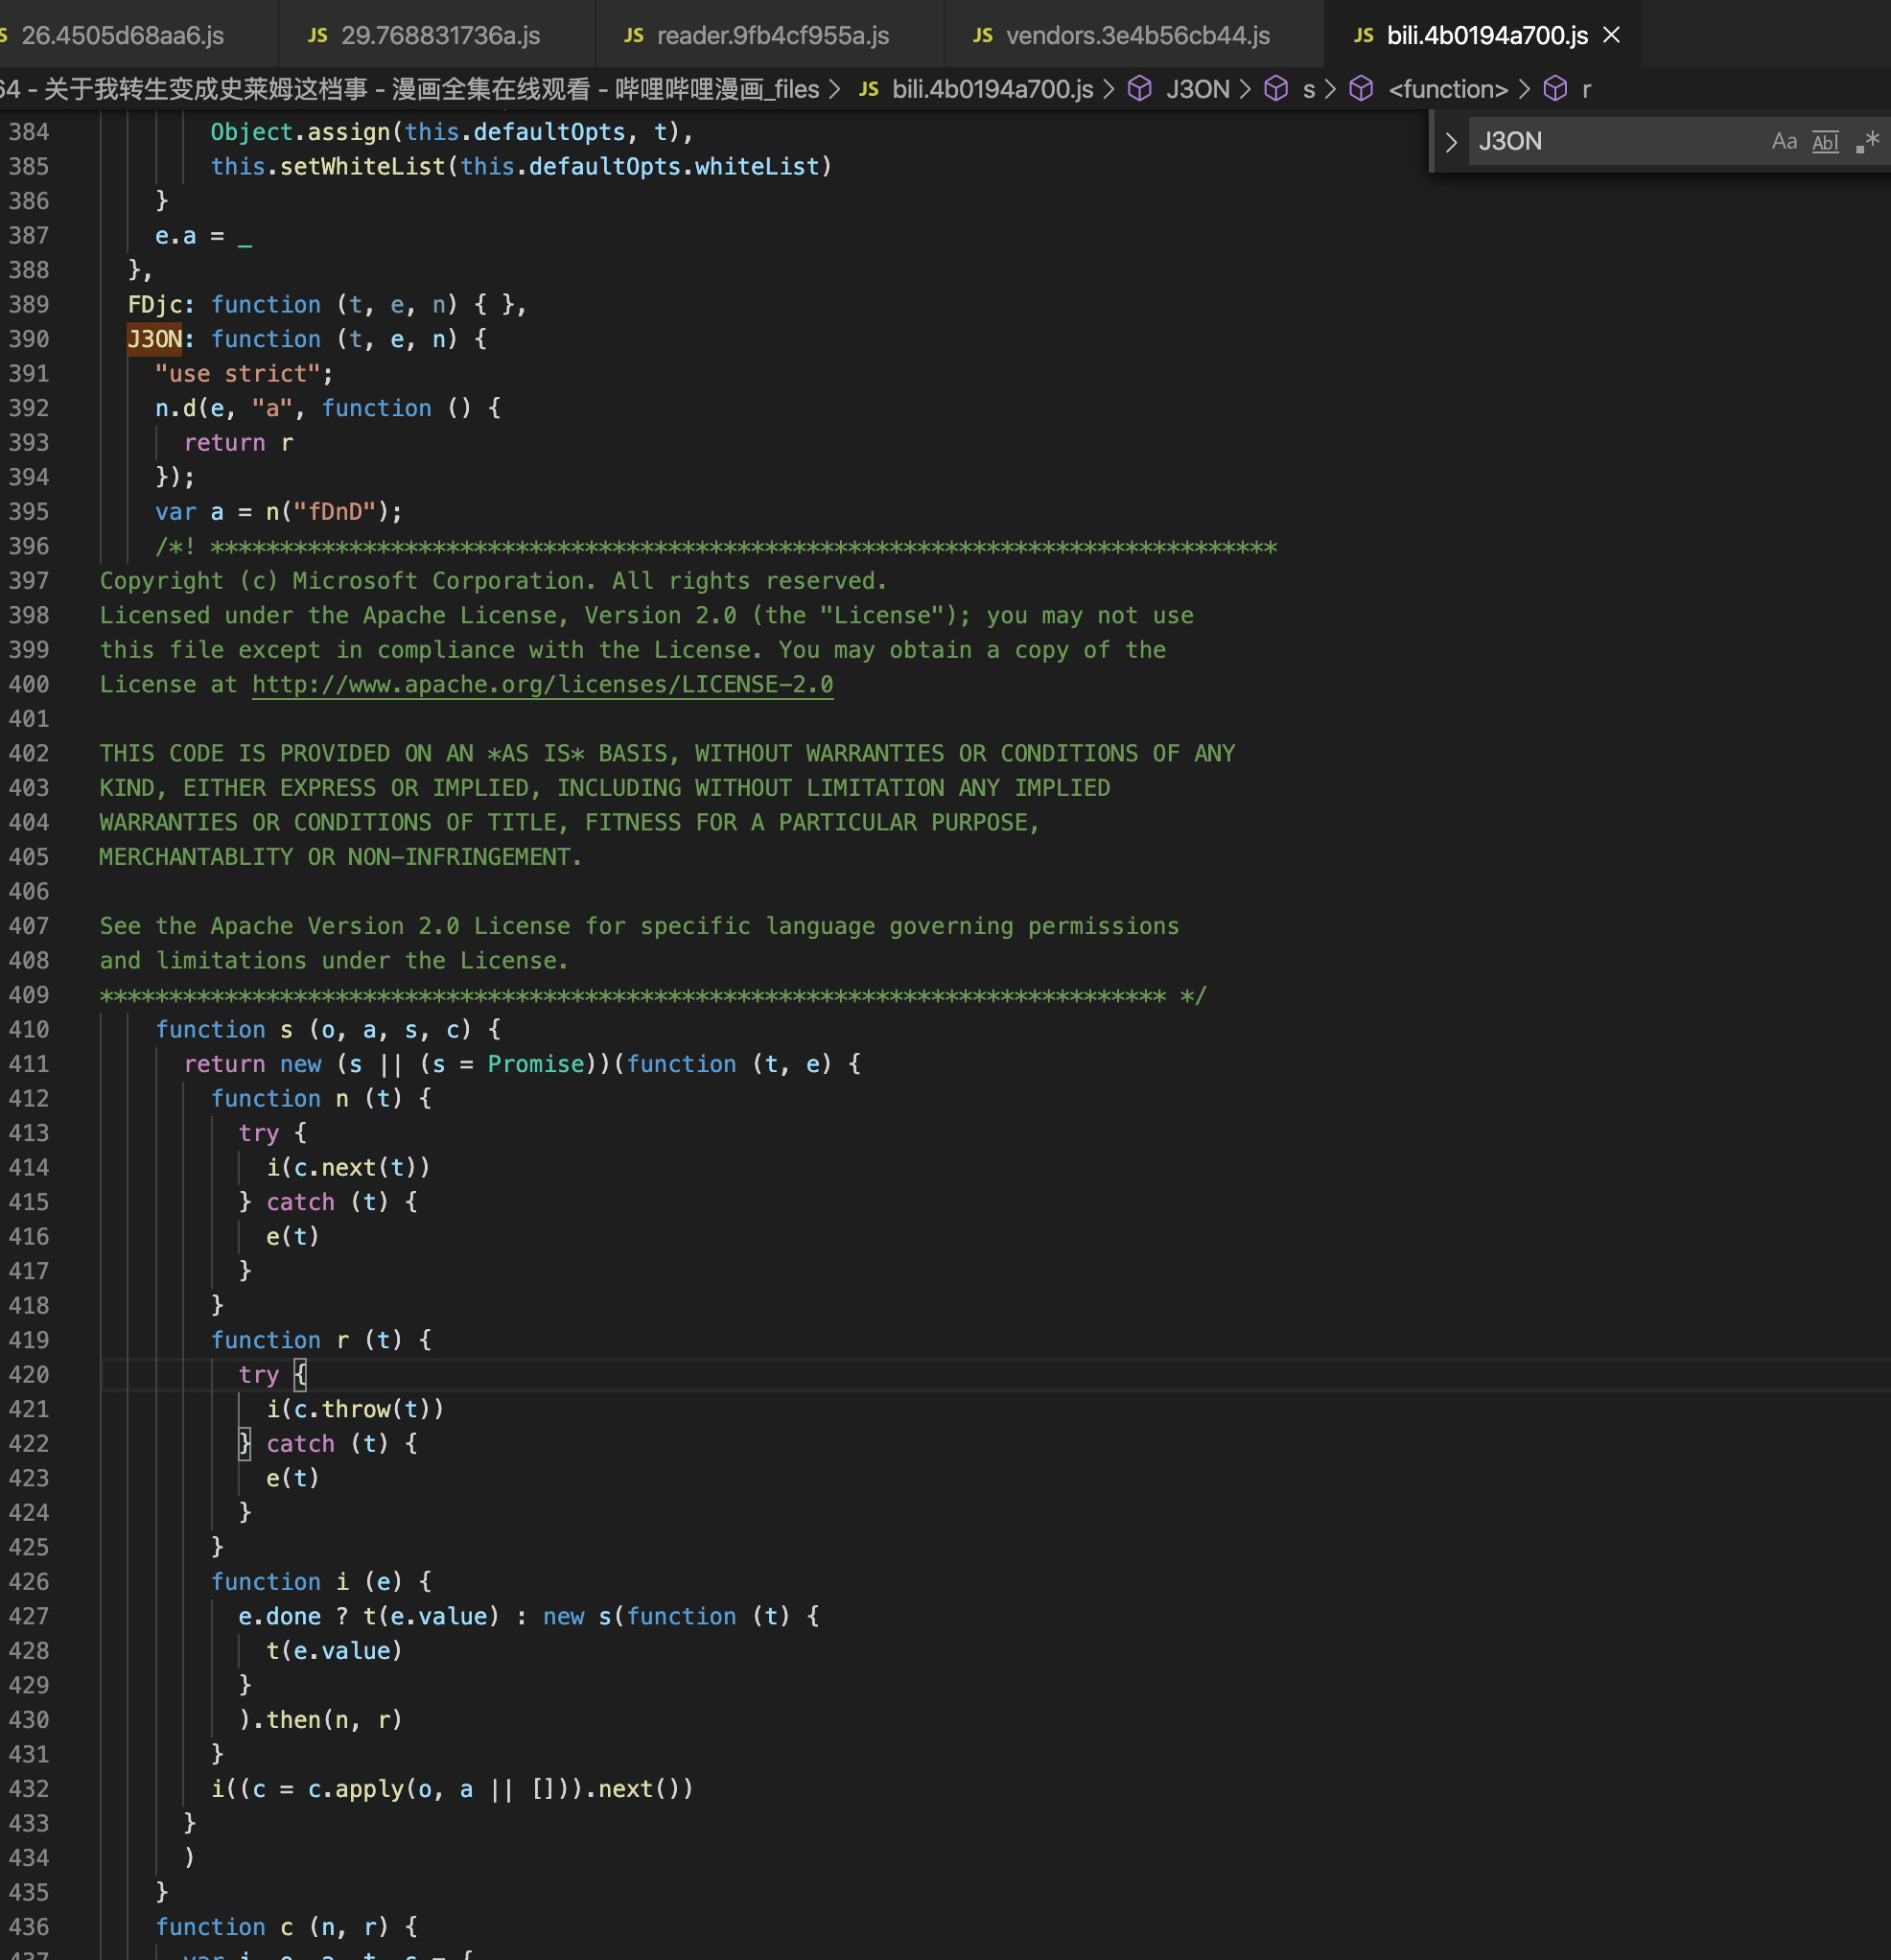Viewport: 1891px width, 1960px height.
Task: Switch to vendors.3e4b56cb44.js tab
Action: point(1137,35)
